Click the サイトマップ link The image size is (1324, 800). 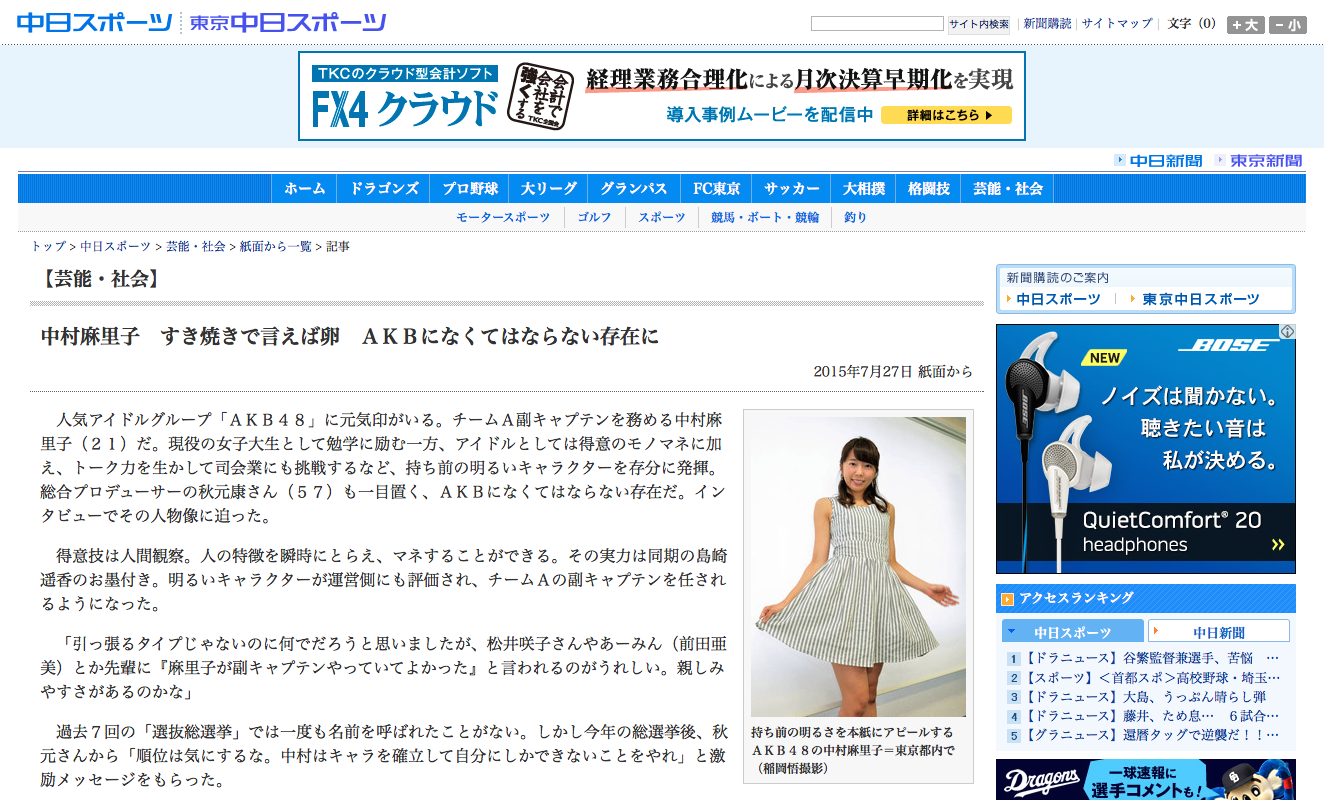[x=1117, y=22]
